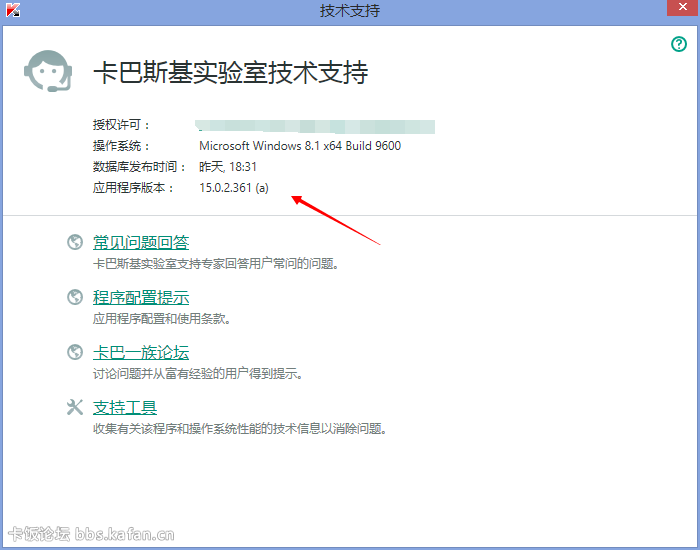The width and height of the screenshot is (700, 550).
Task: Click the 应用程序版本 label
Action: (133, 188)
